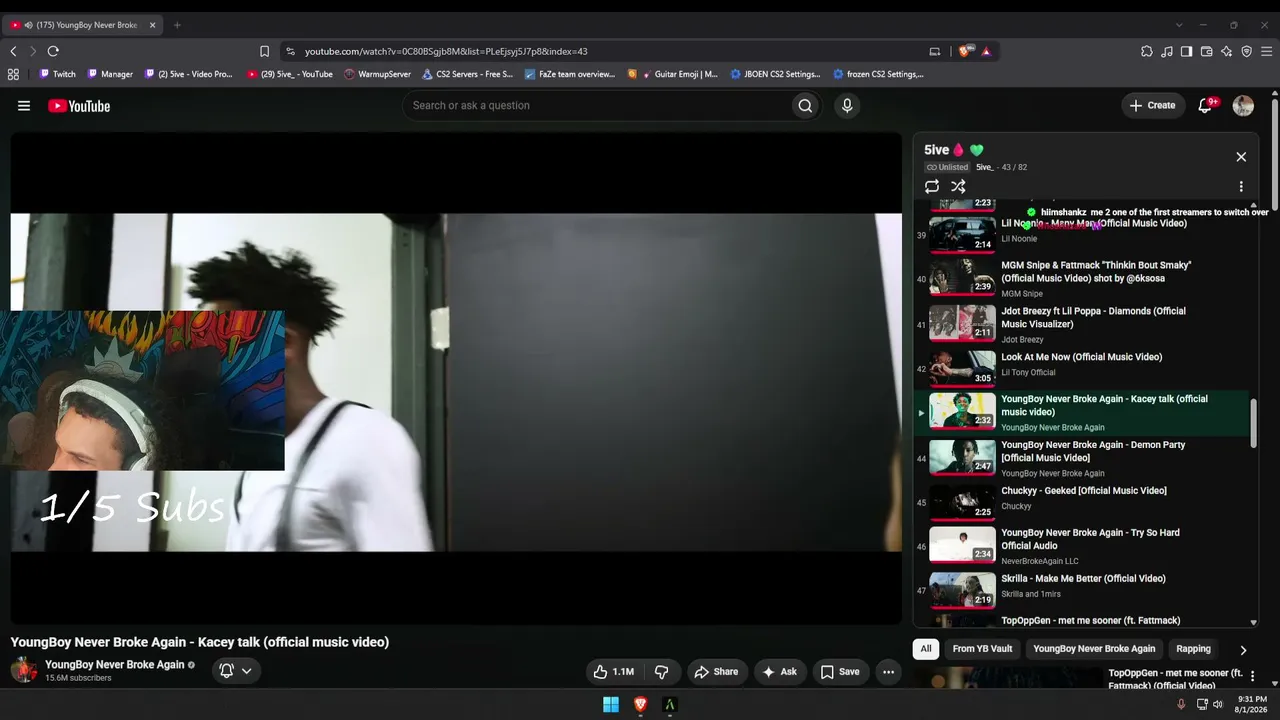Click the video player area
Screen dimensions: 1280x720
coord(456,380)
